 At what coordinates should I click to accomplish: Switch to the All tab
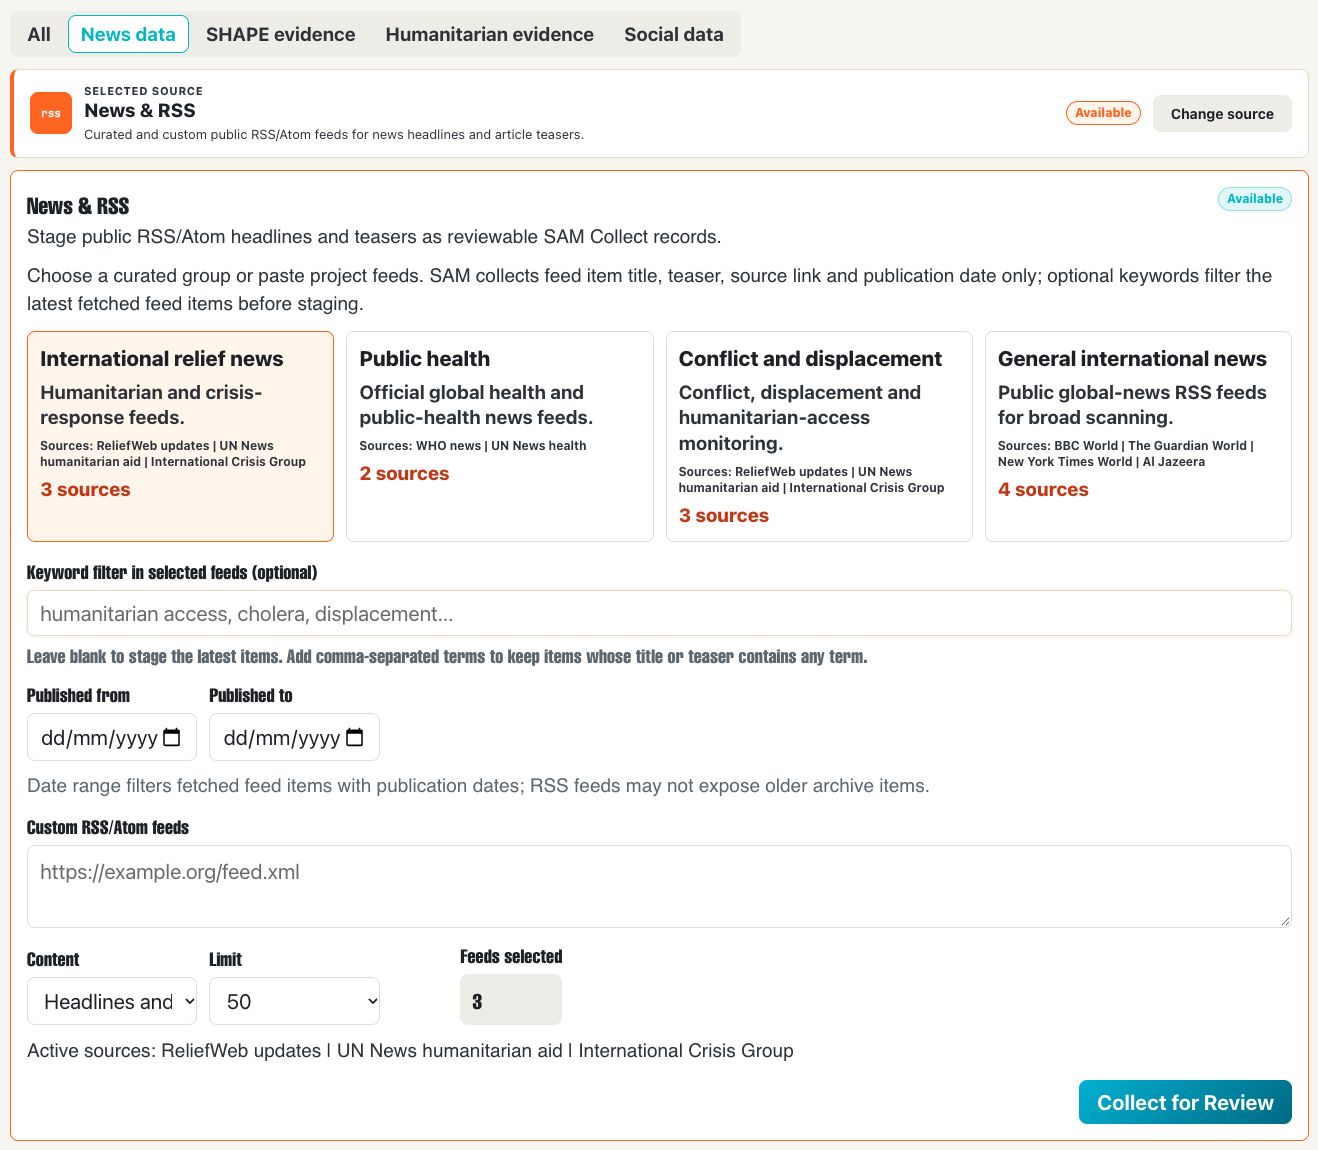tap(39, 34)
